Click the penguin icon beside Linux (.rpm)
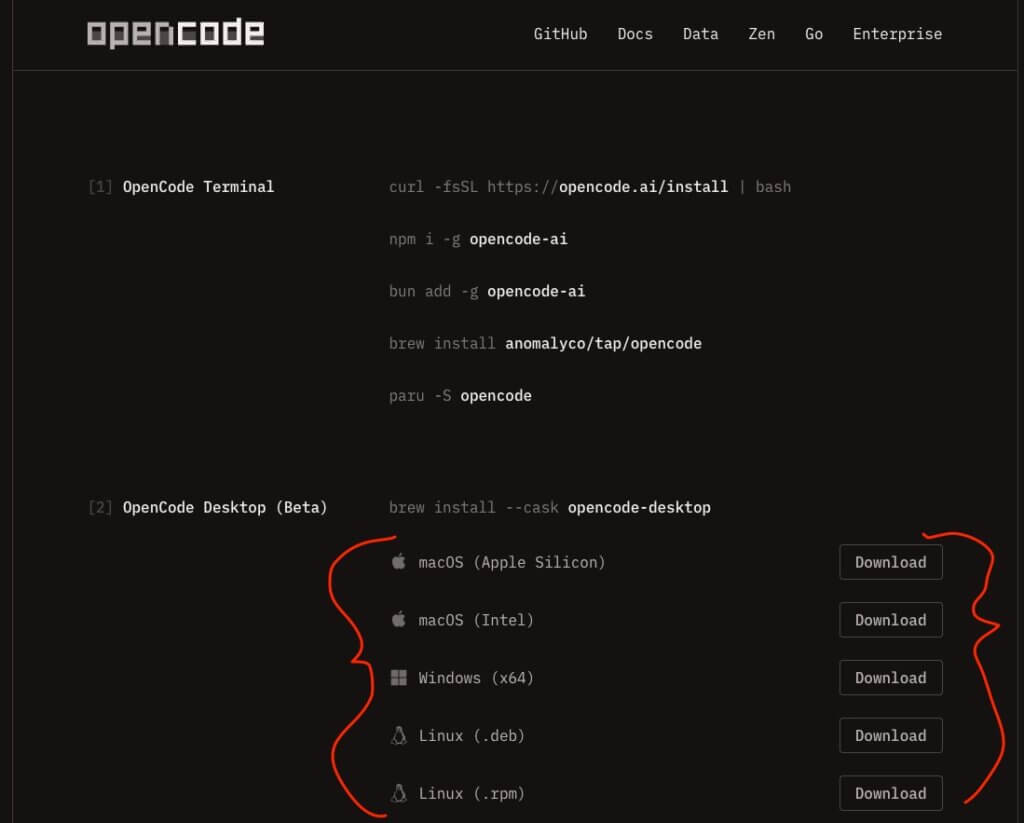 click(x=398, y=793)
